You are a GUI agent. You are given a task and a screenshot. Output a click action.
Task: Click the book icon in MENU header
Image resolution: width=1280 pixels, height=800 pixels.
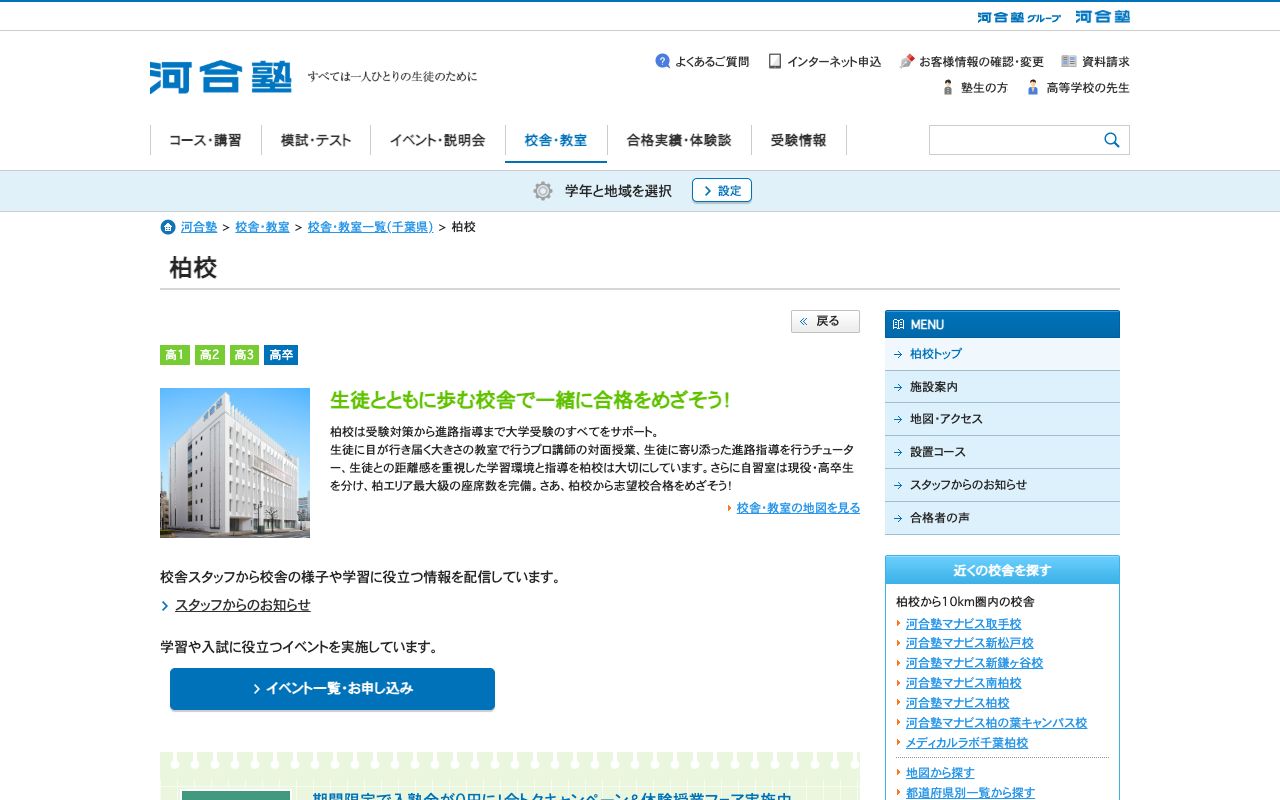898,324
